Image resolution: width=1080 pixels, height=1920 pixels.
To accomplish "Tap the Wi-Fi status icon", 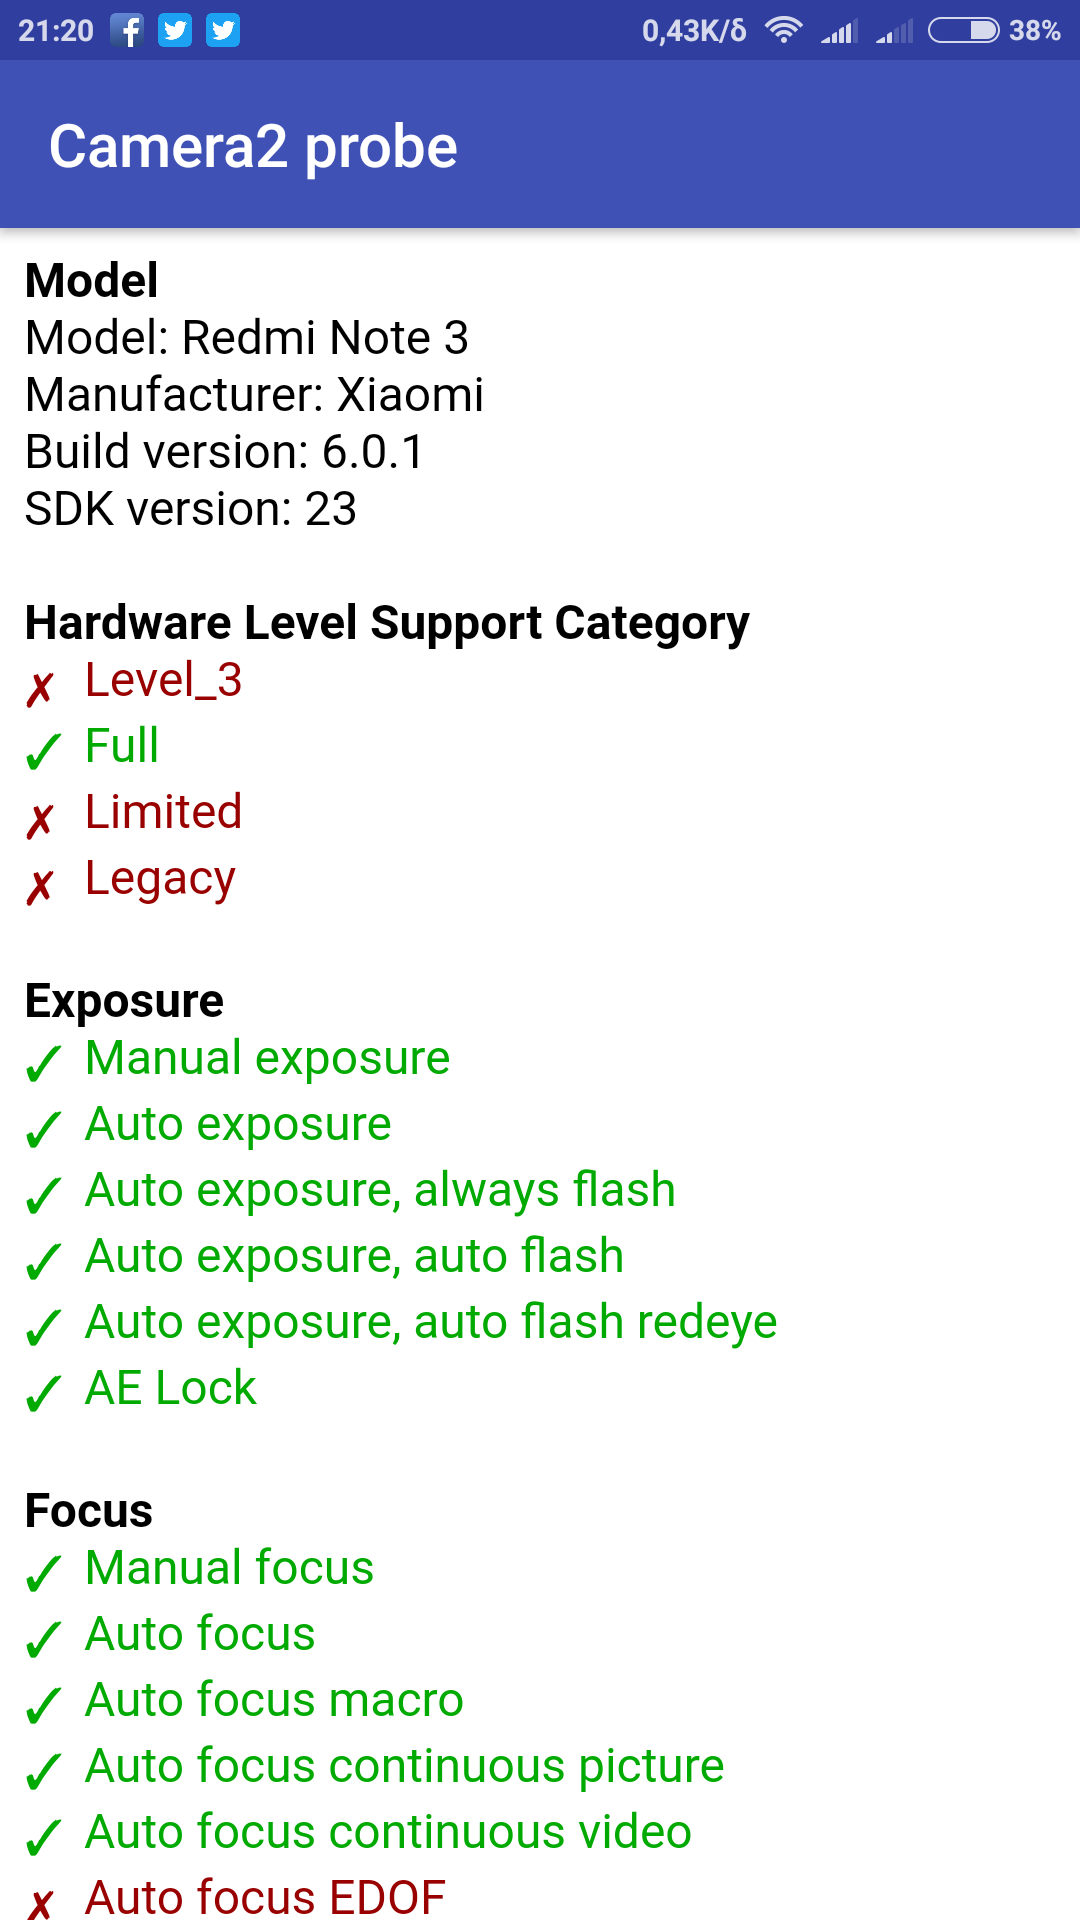I will [784, 31].
